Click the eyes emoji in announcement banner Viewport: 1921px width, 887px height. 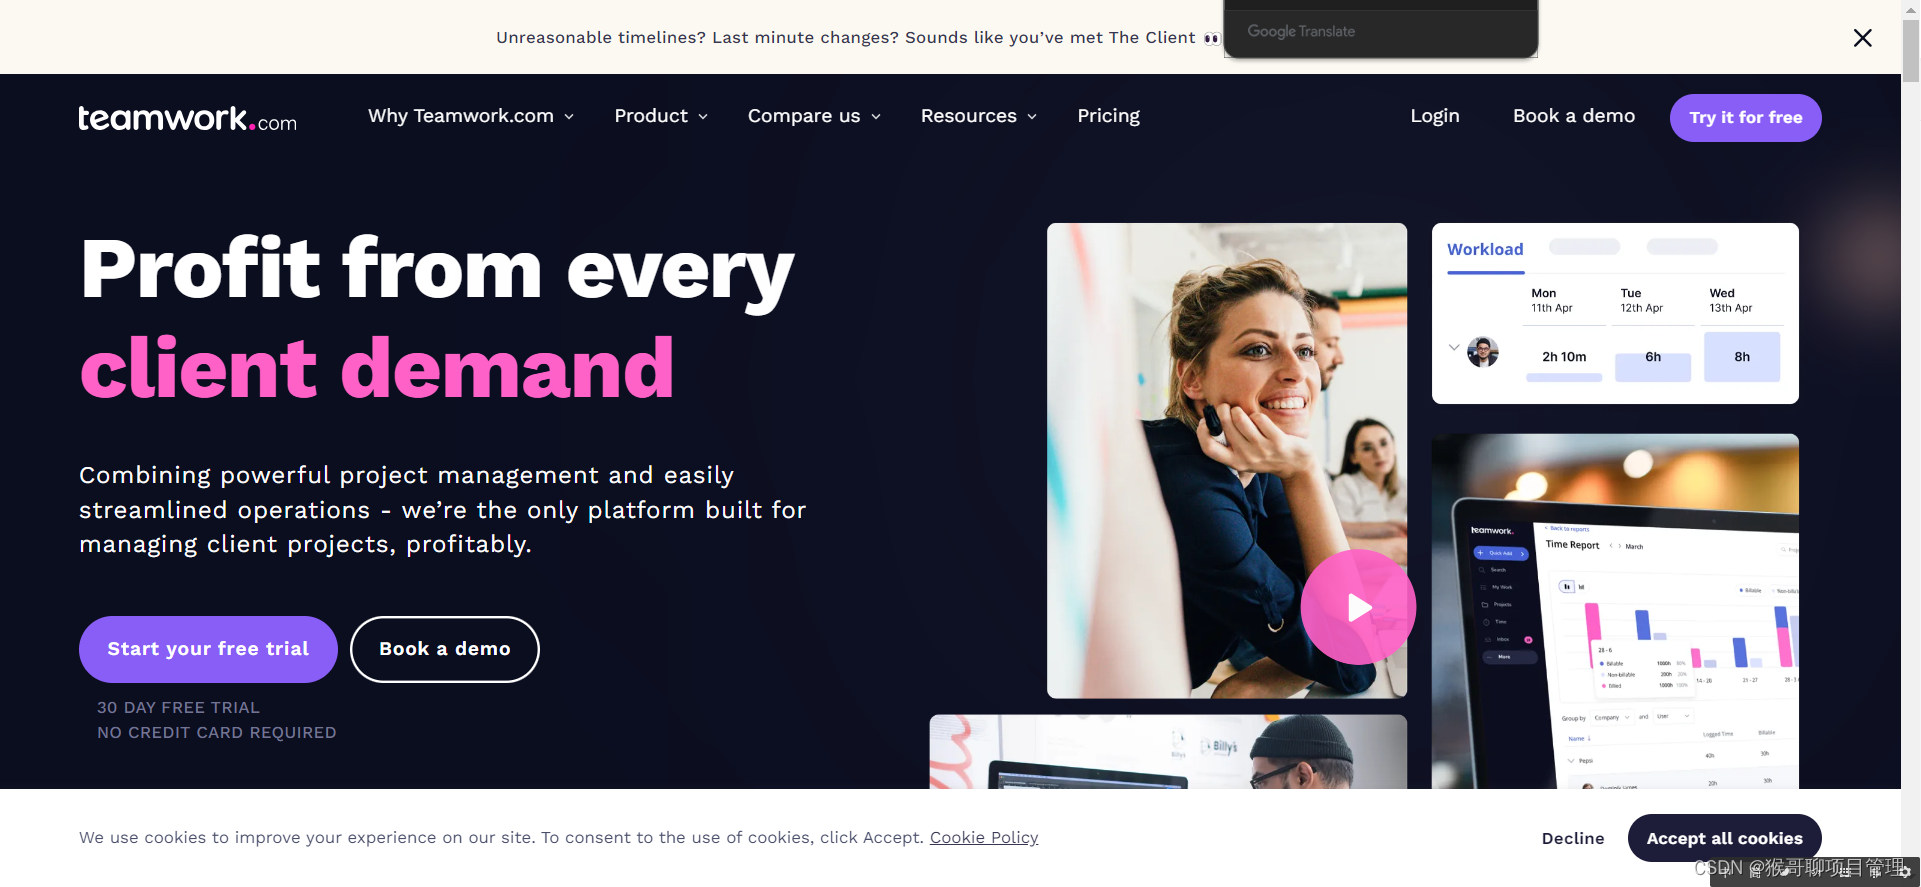[x=1212, y=39]
